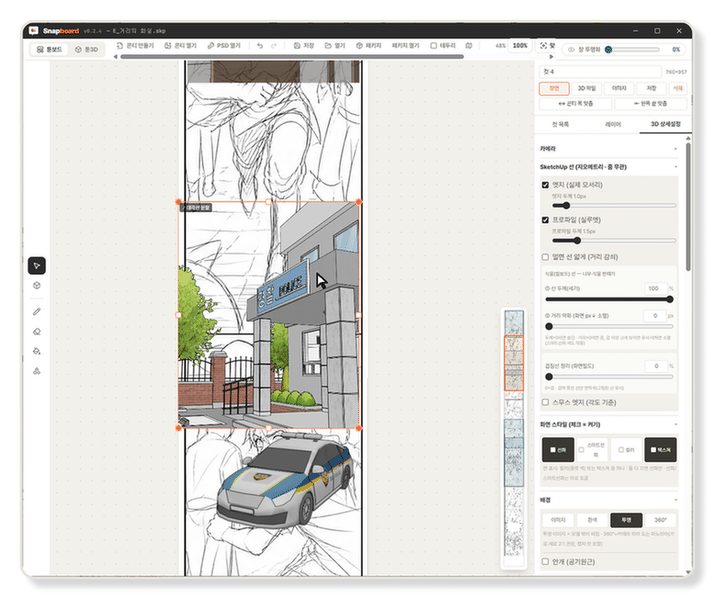Select the shapes tool at the toolbar bottom

point(36,371)
